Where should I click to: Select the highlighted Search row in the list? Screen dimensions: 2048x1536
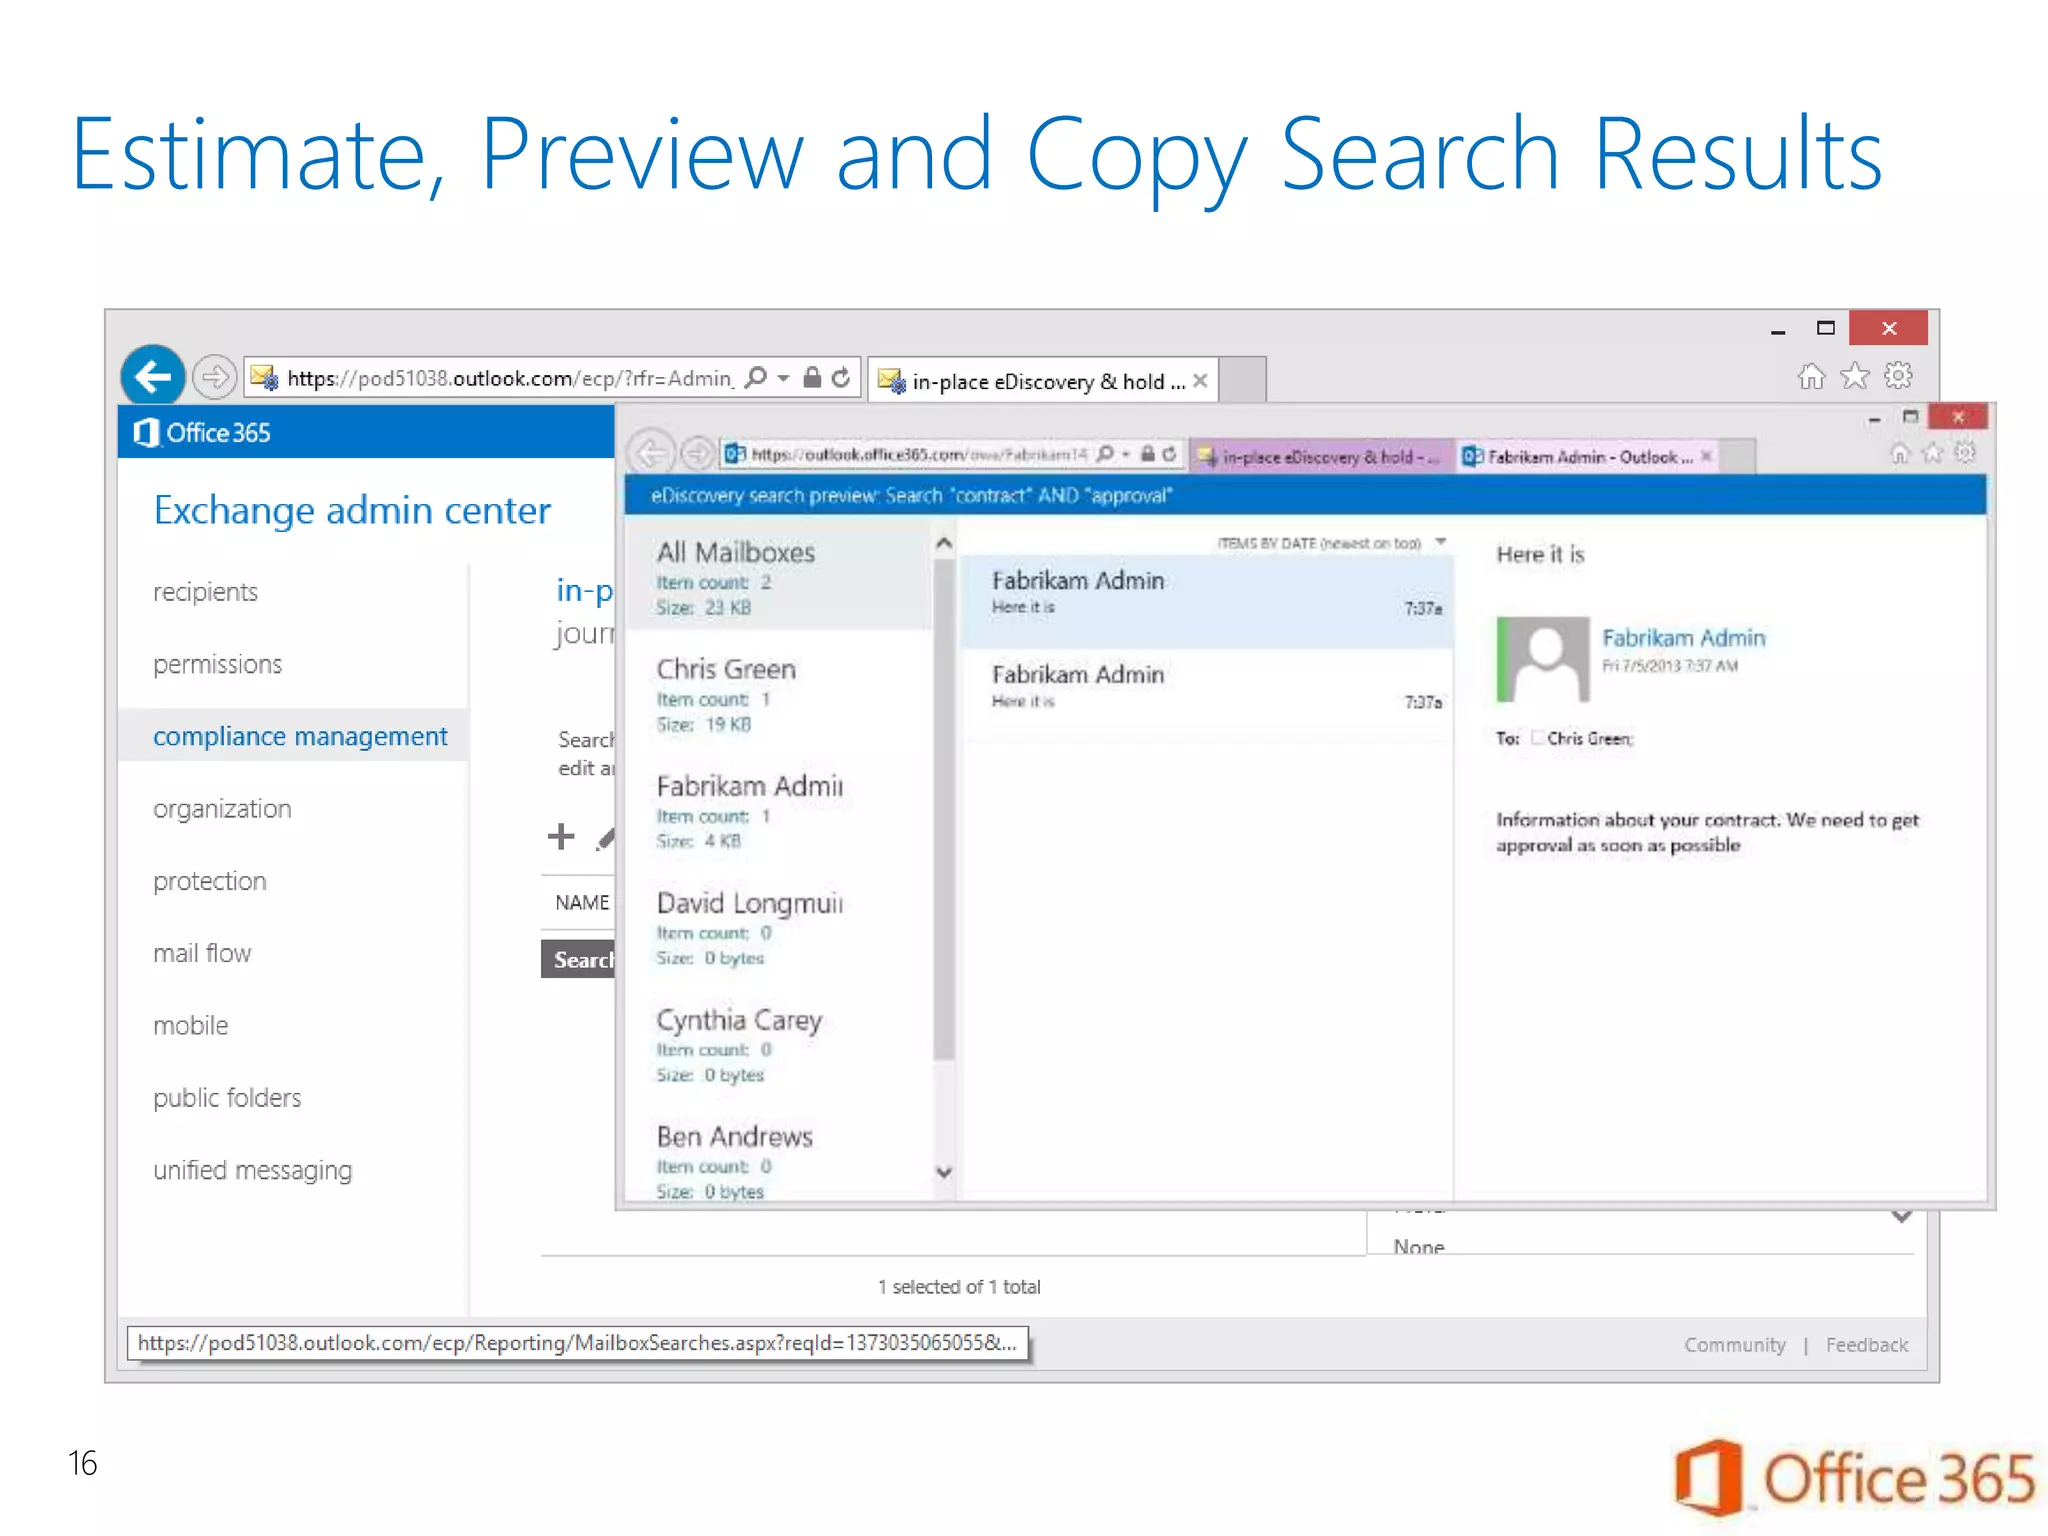tap(578, 959)
